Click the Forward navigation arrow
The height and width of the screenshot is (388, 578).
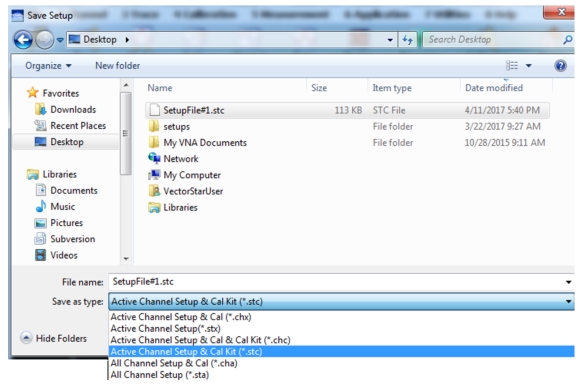coord(45,39)
